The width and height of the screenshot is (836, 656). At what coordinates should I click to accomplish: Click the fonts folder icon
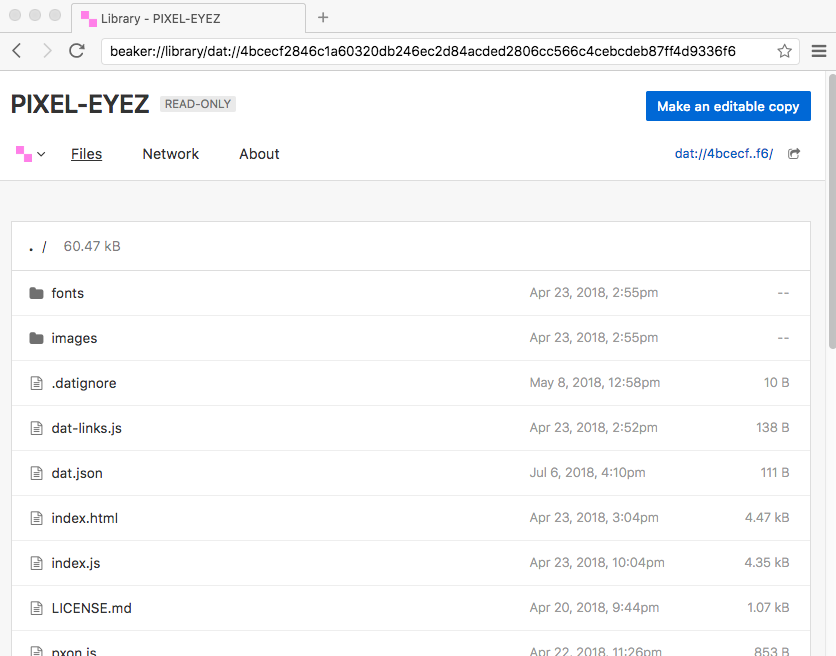(x=36, y=293)
